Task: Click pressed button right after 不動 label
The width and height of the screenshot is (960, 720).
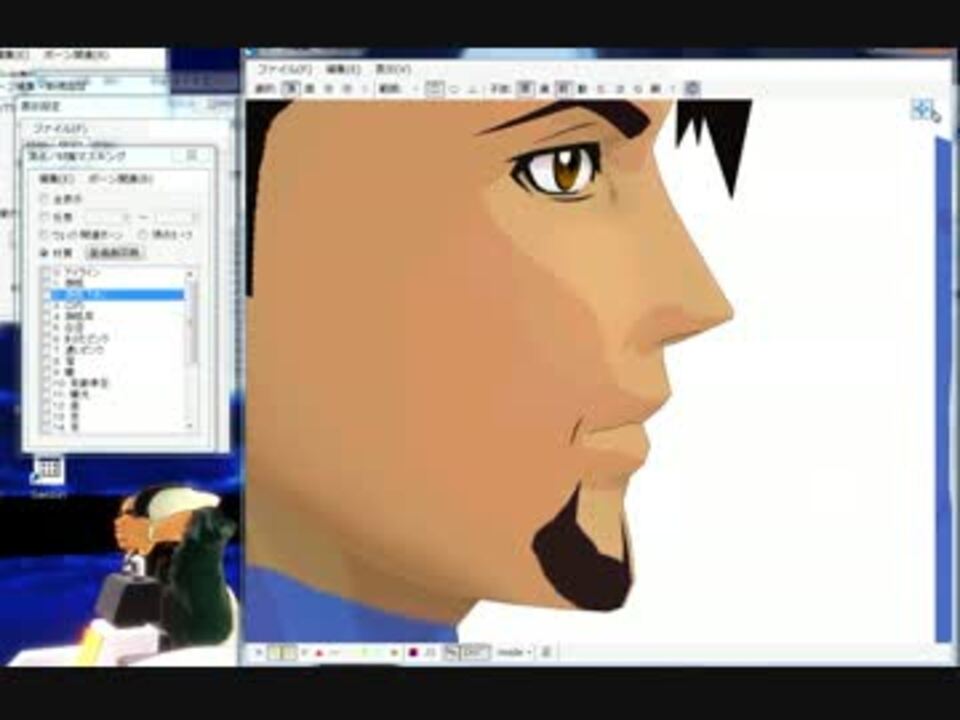Action: [x=525, y=89]
